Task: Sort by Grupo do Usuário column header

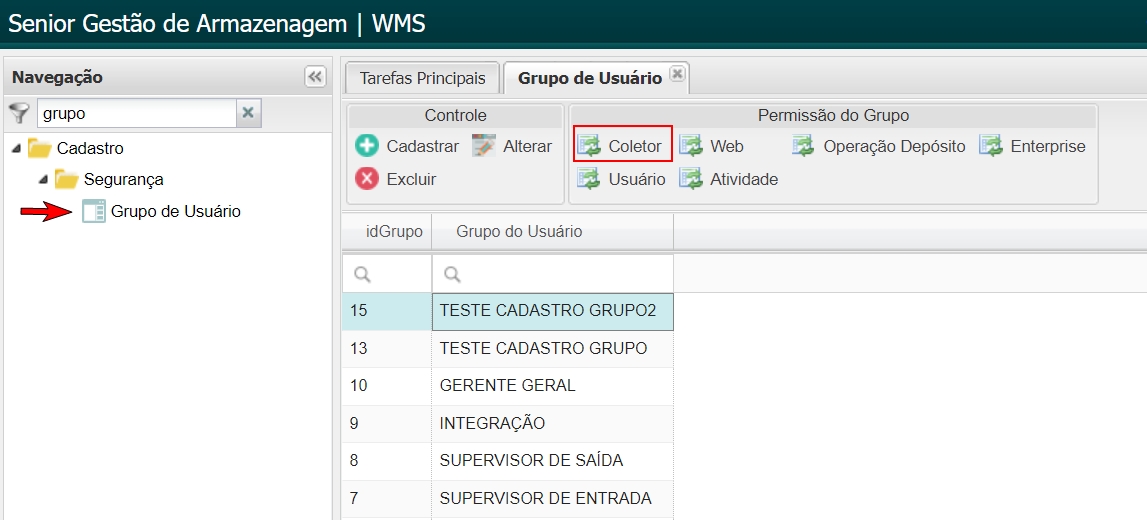Action: 519,232
